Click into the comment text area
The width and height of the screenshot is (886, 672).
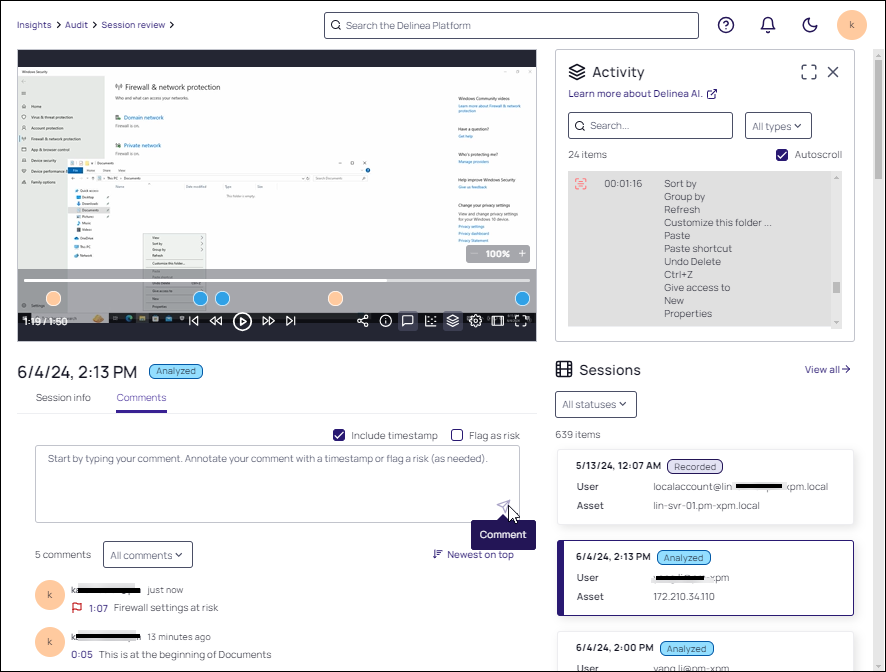[x=277, y=484]
